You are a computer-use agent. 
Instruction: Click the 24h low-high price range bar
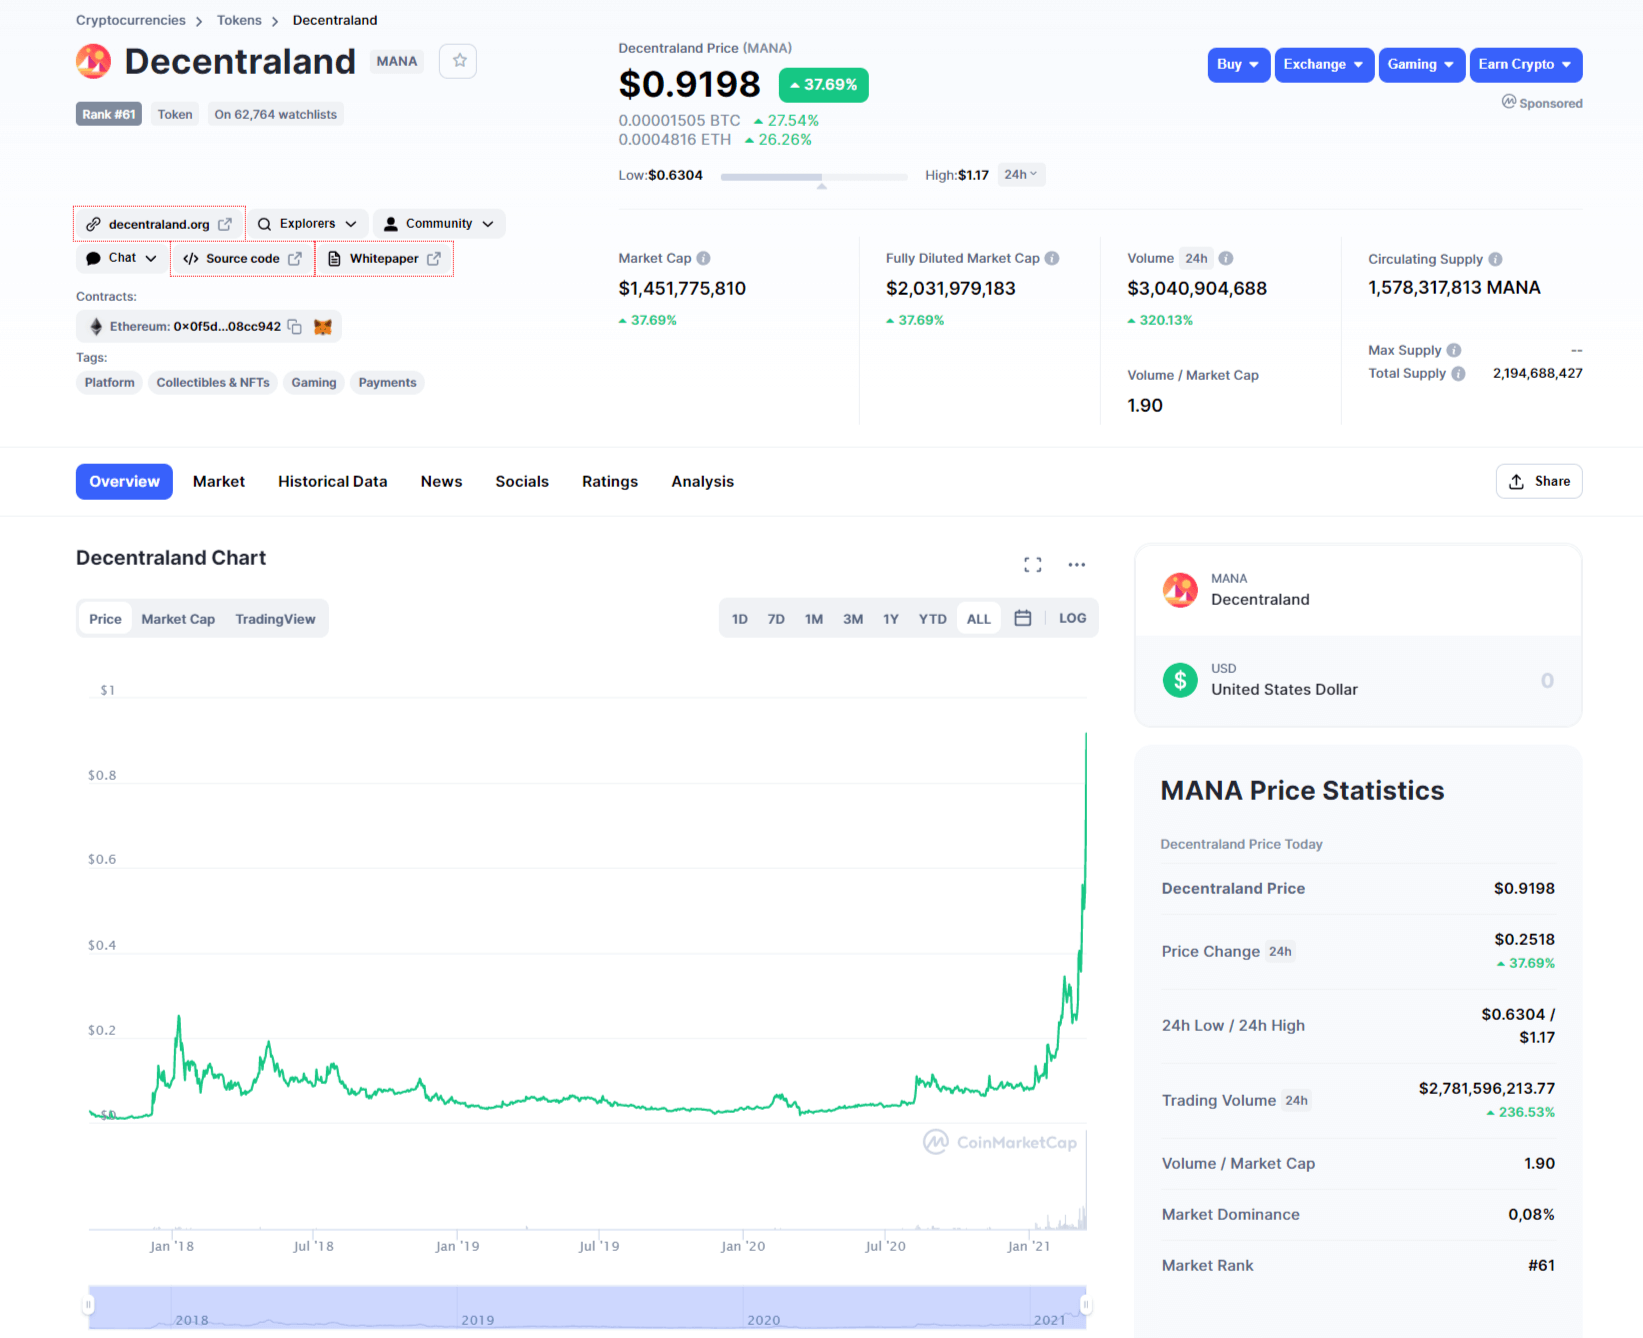tap(814, 177)
